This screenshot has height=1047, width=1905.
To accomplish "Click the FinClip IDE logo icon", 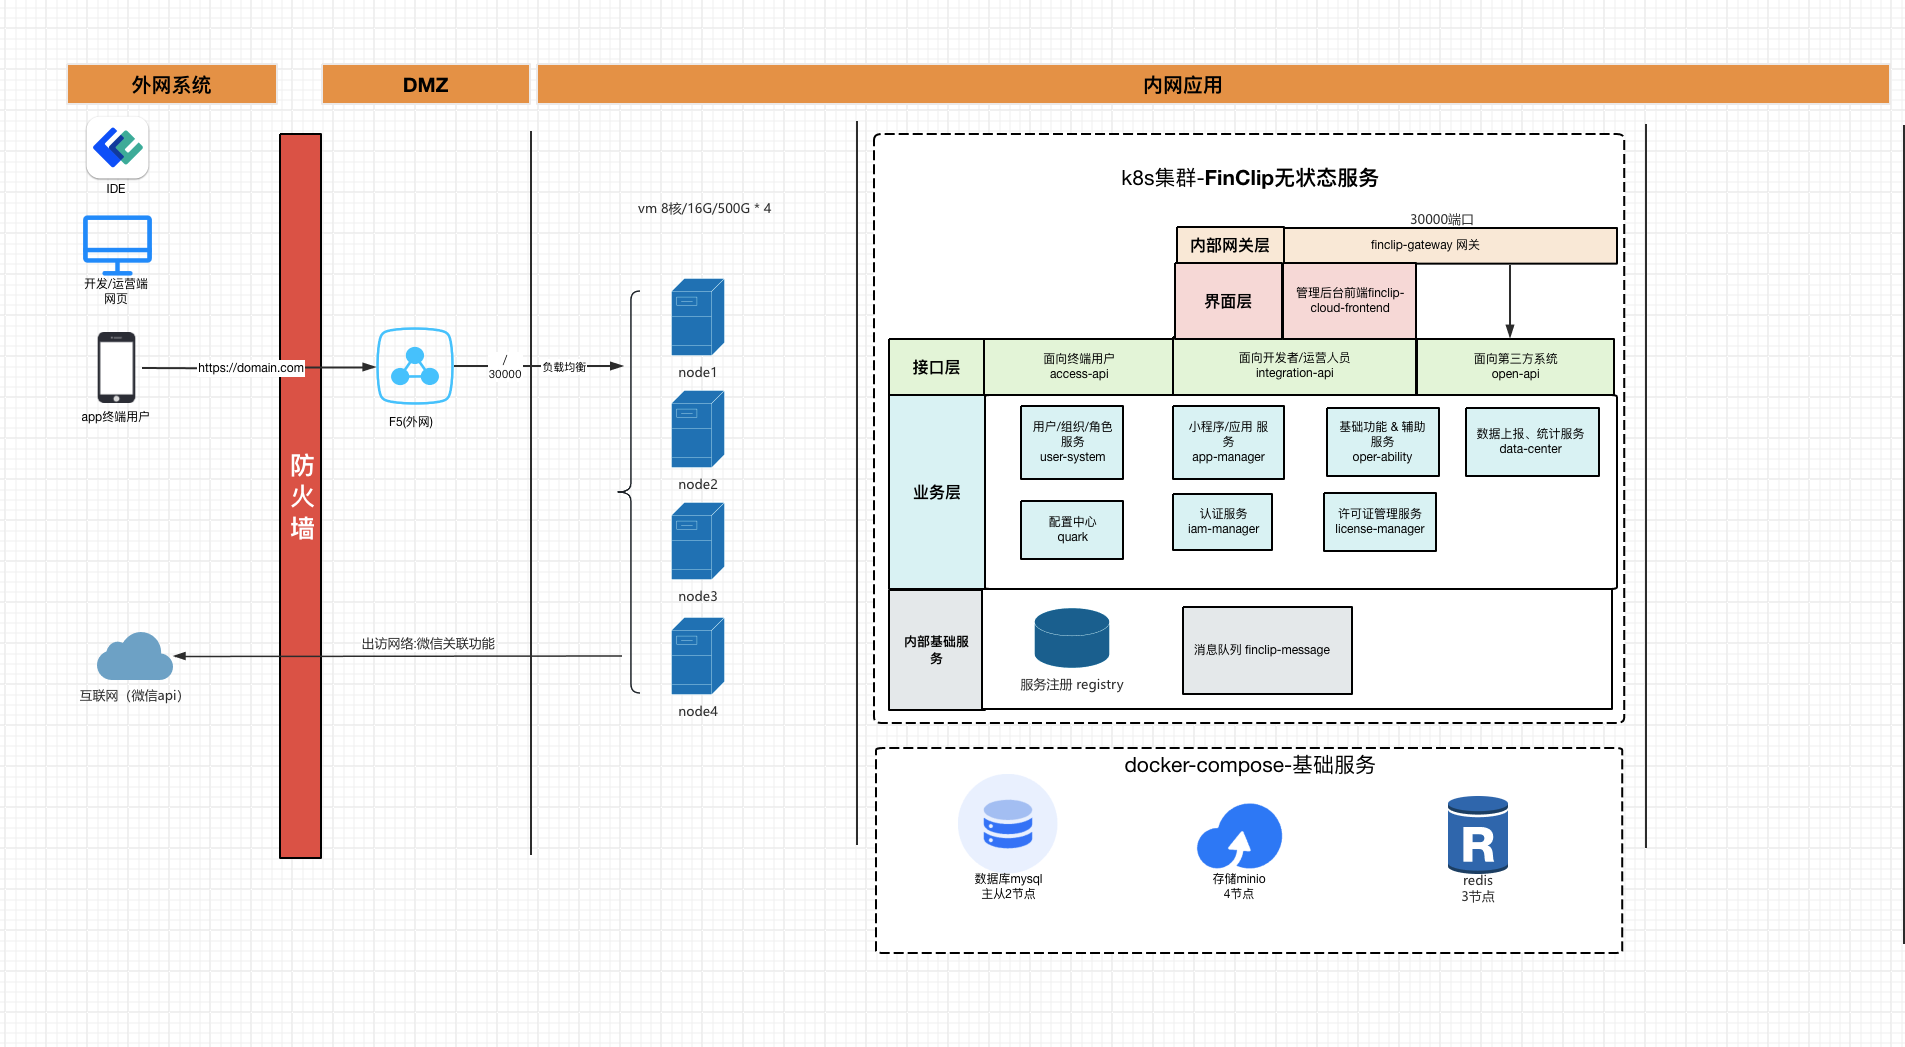I will coord(117,148).
